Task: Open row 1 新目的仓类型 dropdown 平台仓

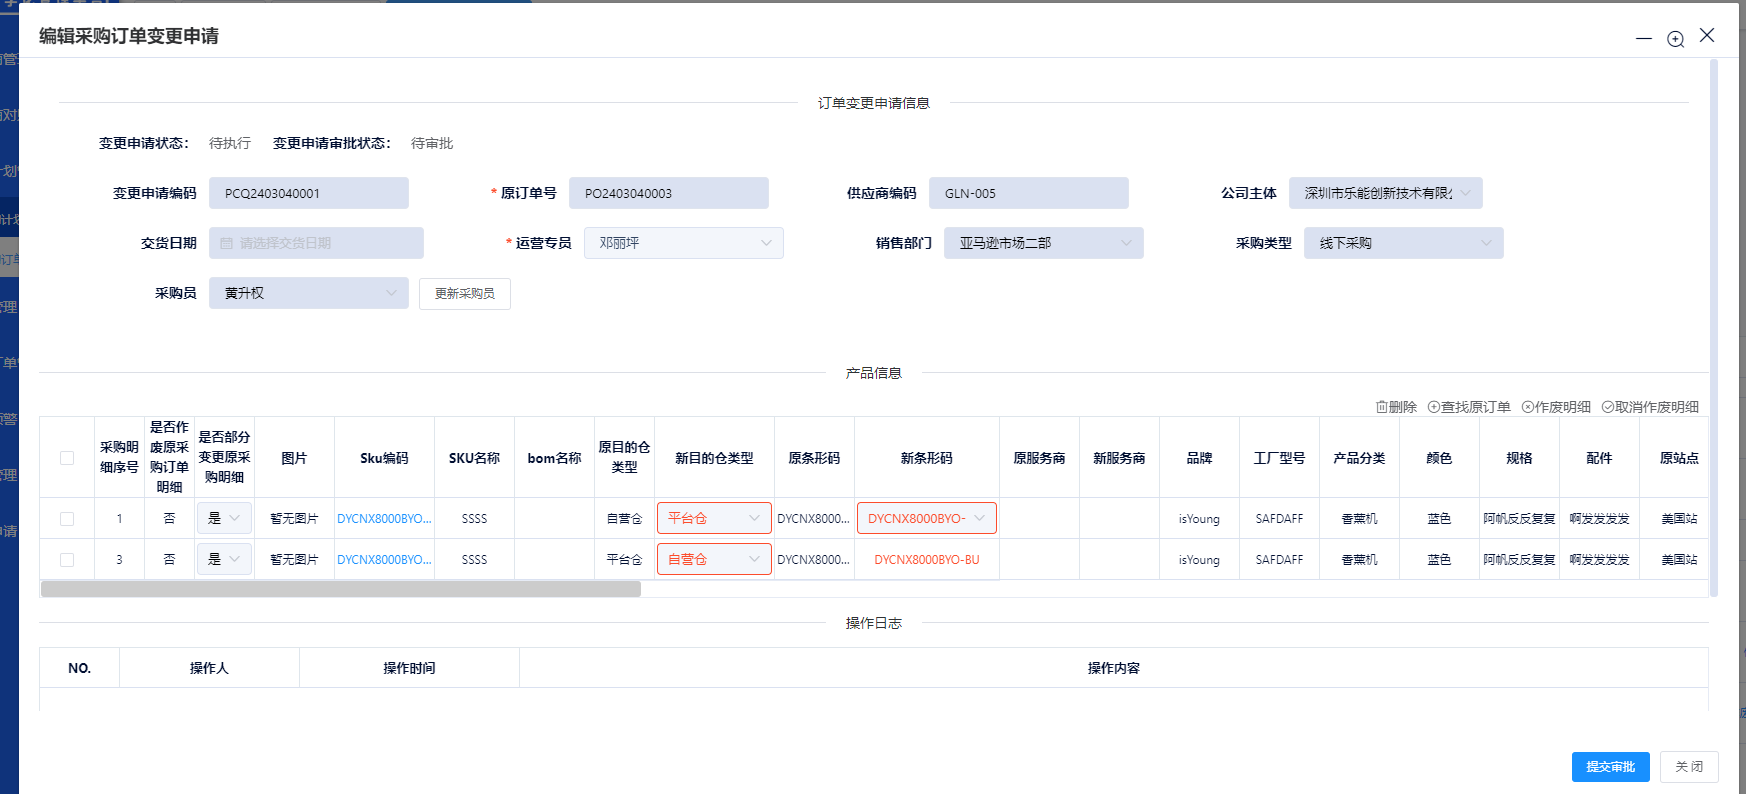Action: (714, 518)
